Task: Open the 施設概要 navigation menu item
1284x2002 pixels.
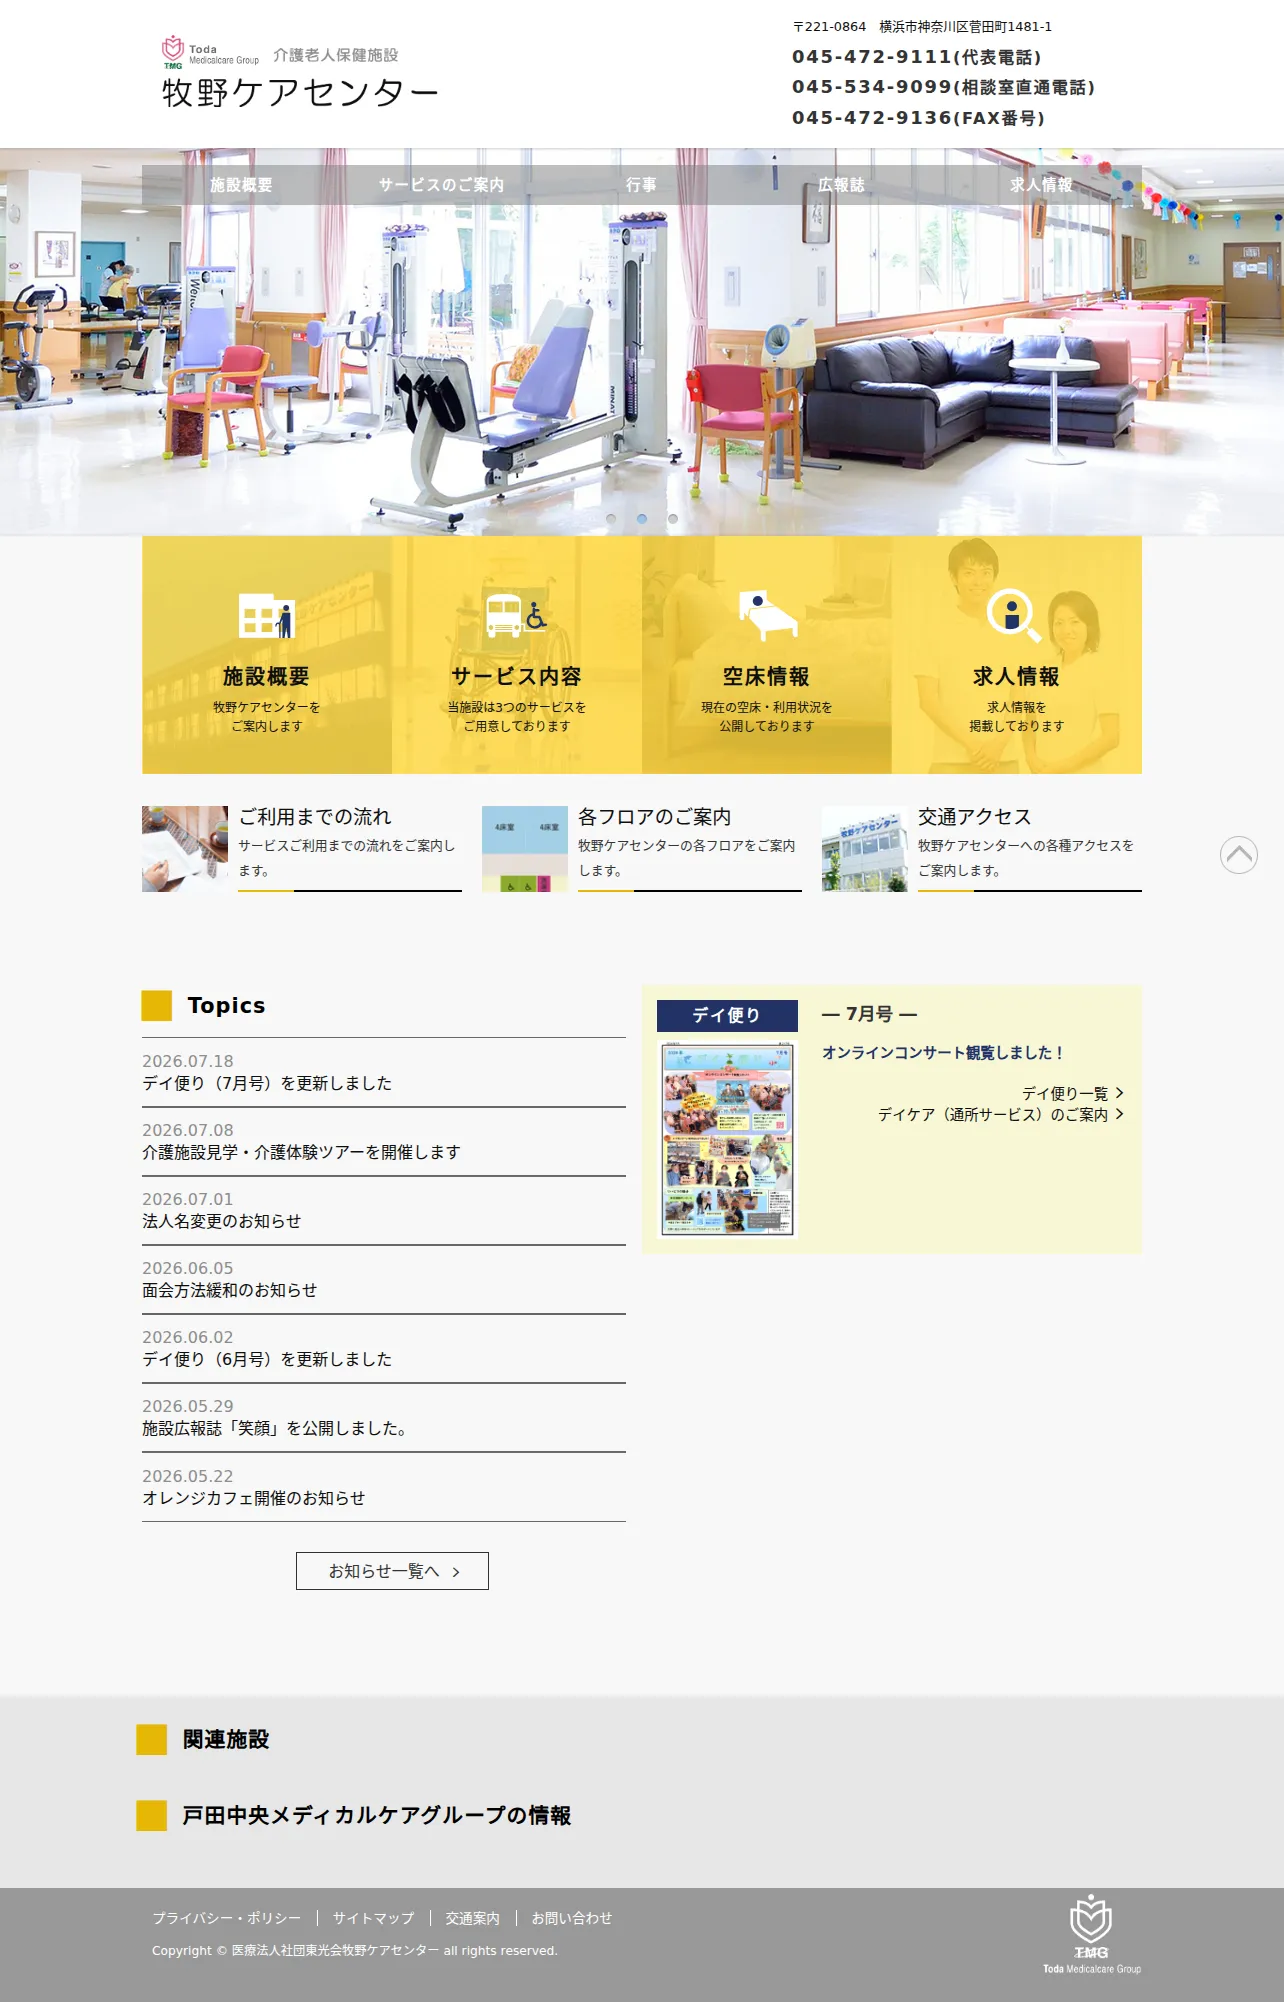Action: [x=241, y=185]
